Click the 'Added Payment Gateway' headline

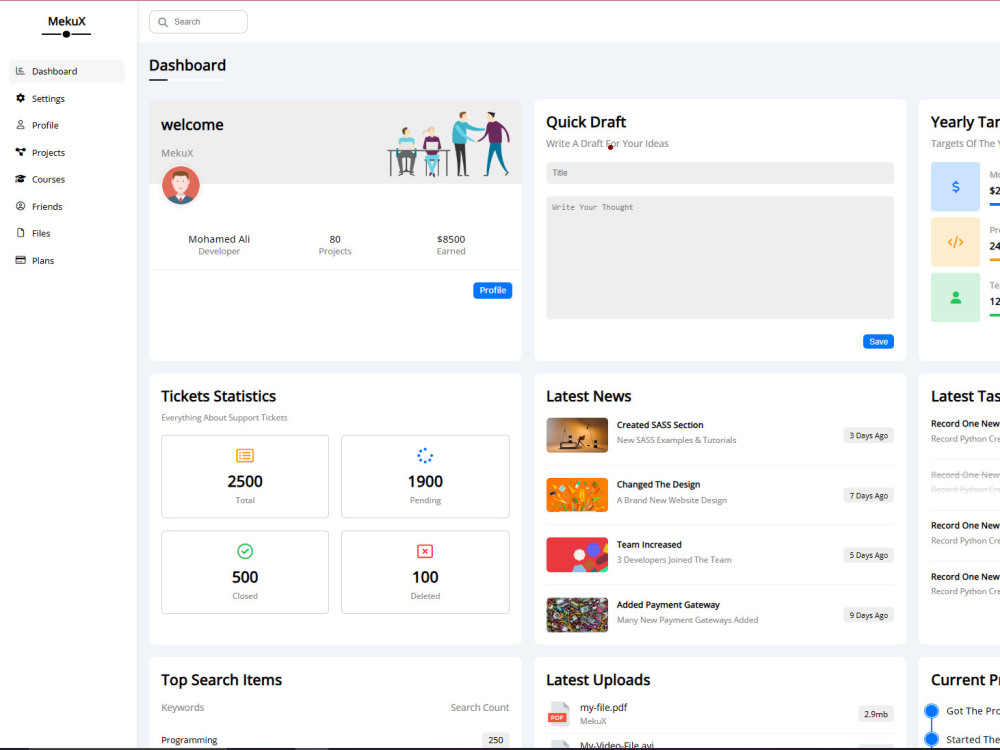pos(668,605)
